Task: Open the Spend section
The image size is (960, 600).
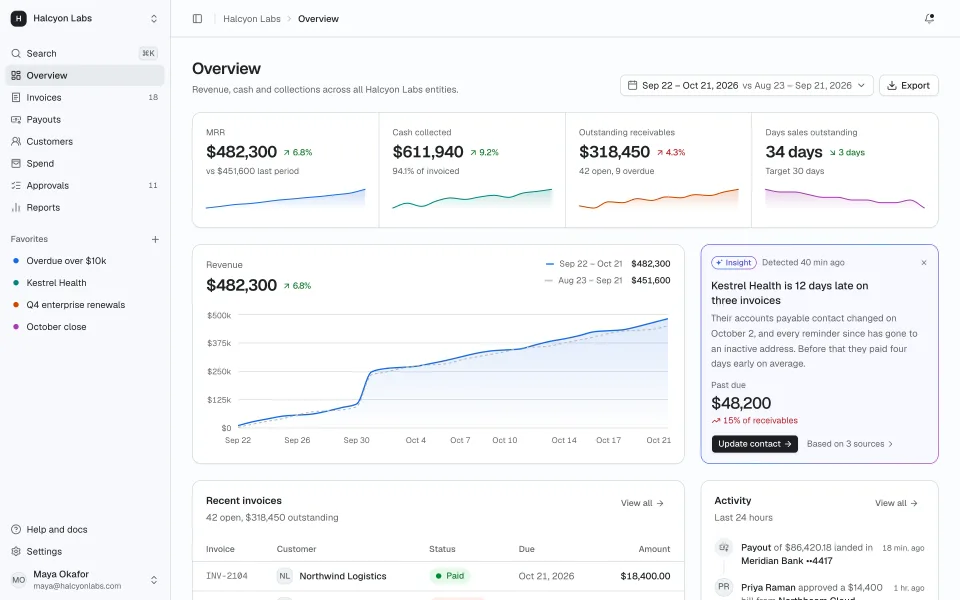Action: (x=85, y=163)
